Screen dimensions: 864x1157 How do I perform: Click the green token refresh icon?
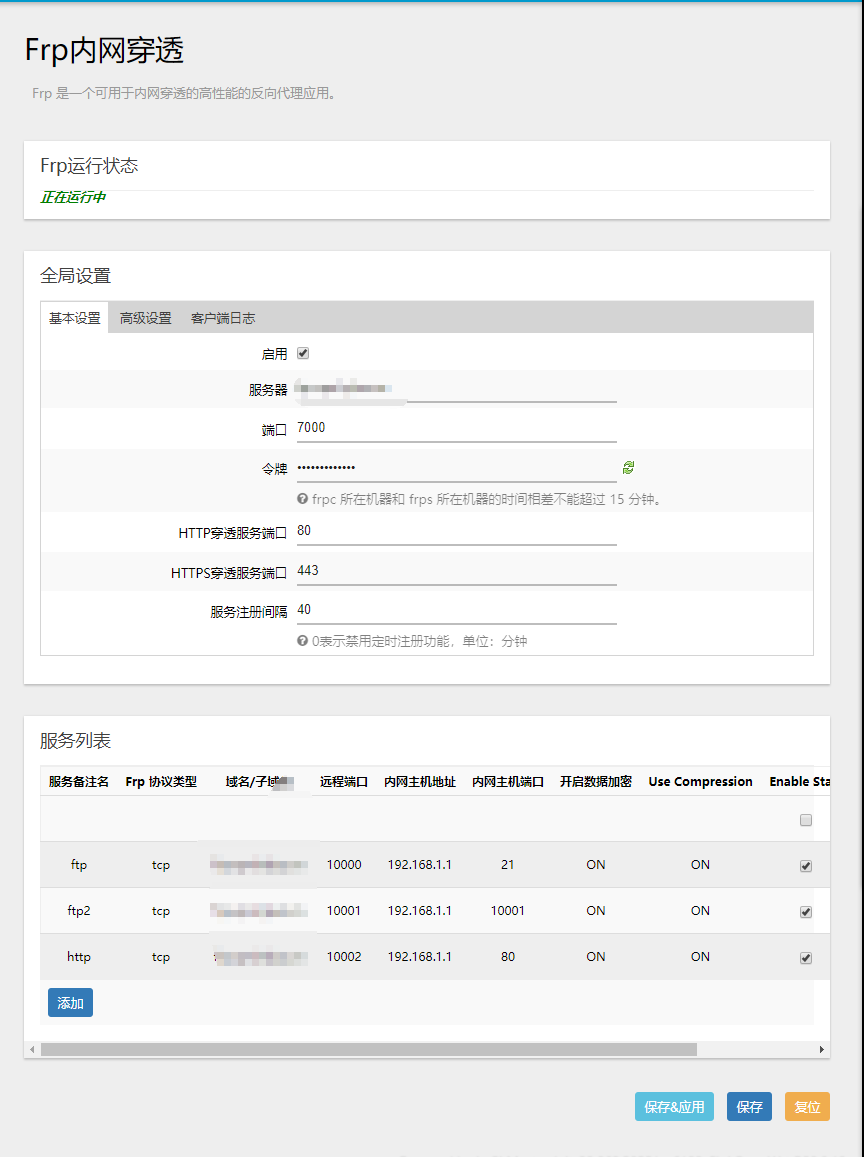tap(628, 467)
